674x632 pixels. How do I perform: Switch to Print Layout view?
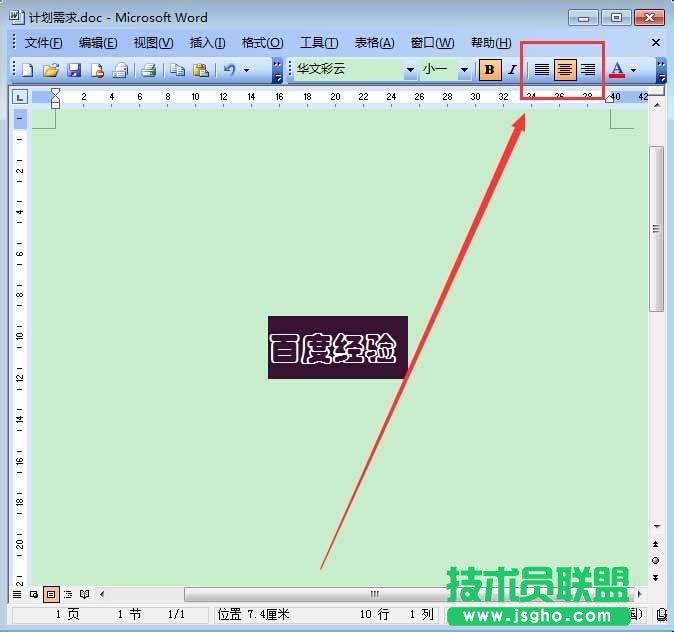pos(51,595)
